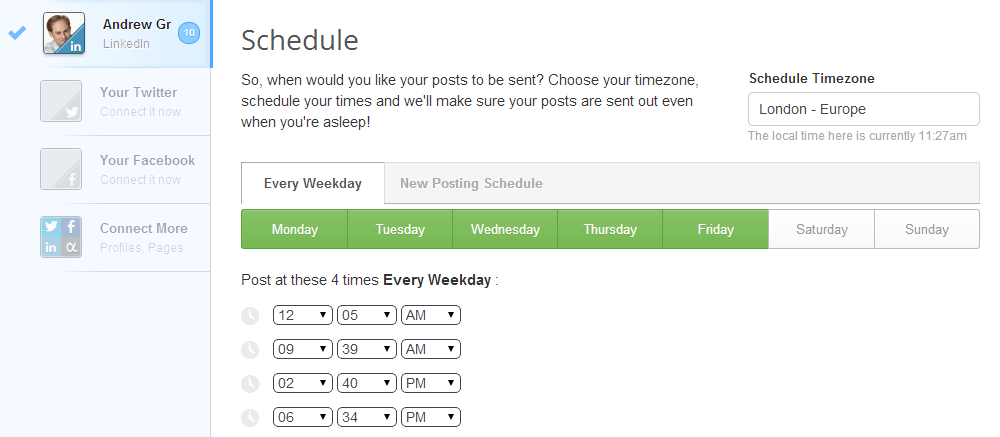Click the Your Facebook placeholder icon
The height and width of the screenshot is (437, 1000).
60,169
